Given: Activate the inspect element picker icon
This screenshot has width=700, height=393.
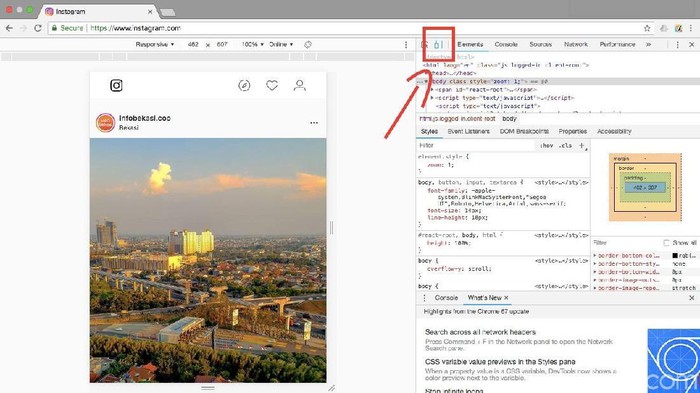Looking at the screenshot, I should pos(425,44).
